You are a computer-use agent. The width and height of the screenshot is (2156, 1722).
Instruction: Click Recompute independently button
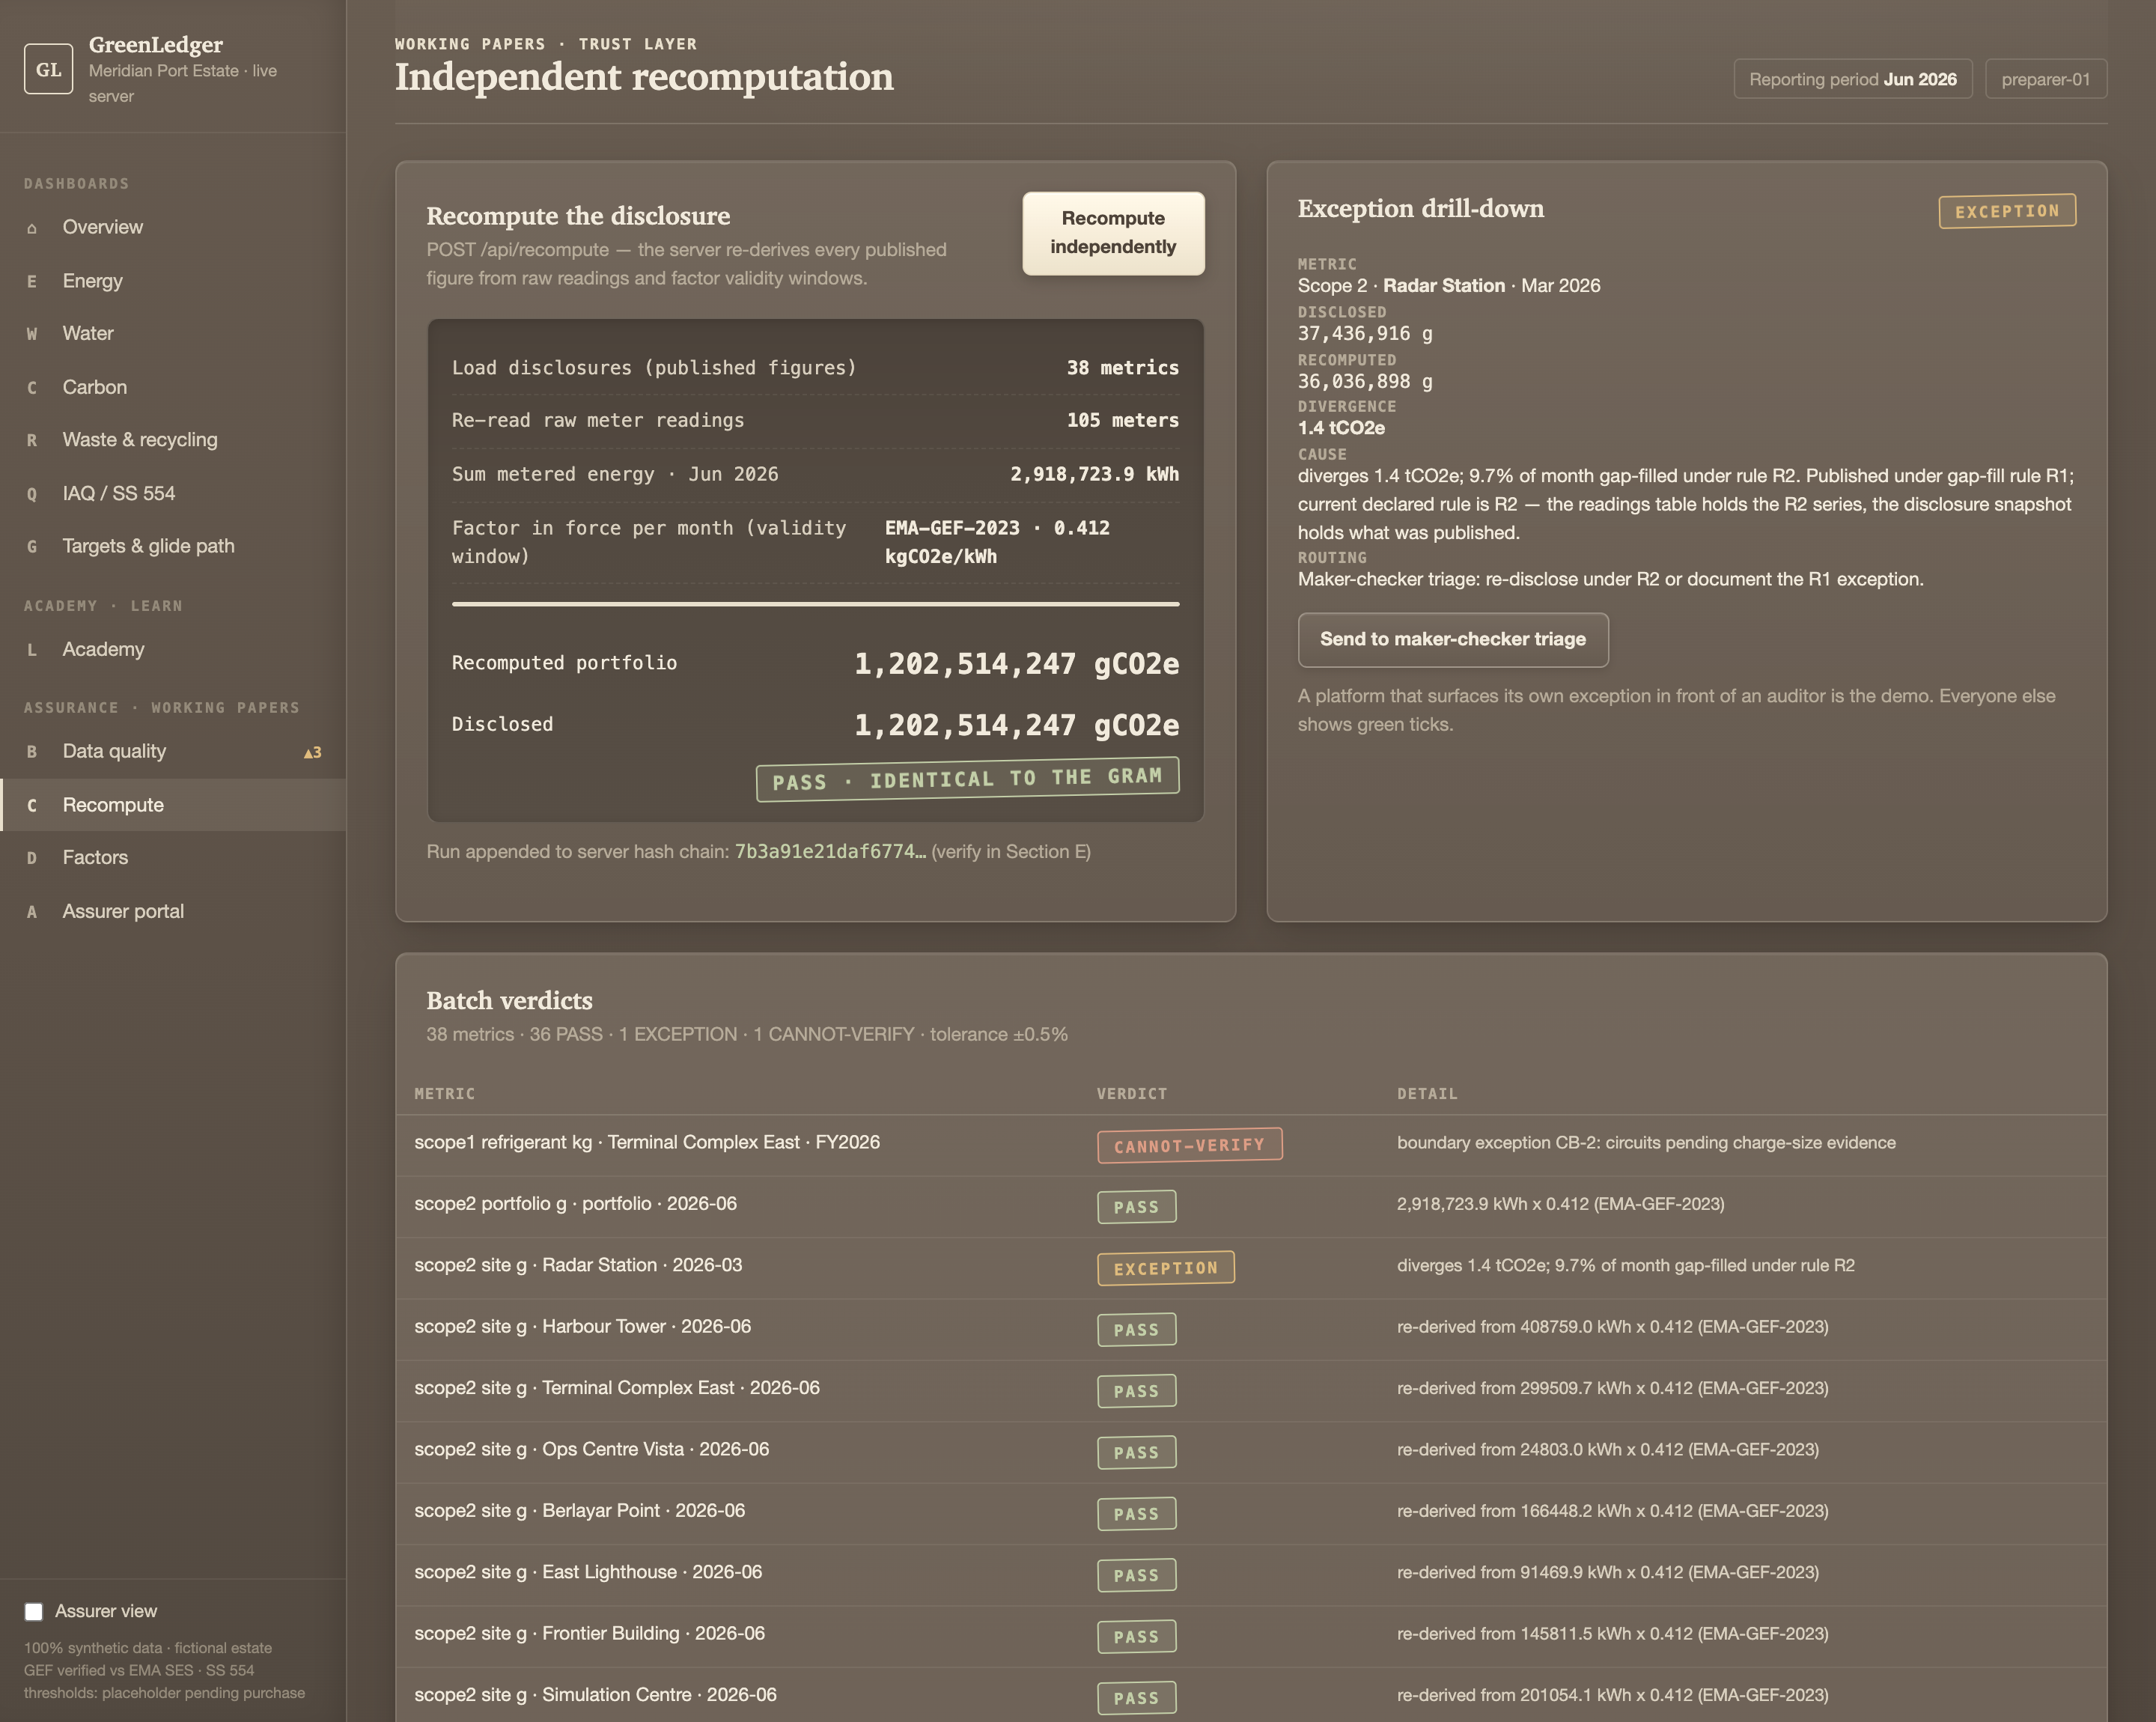(x=1113, y=233)
